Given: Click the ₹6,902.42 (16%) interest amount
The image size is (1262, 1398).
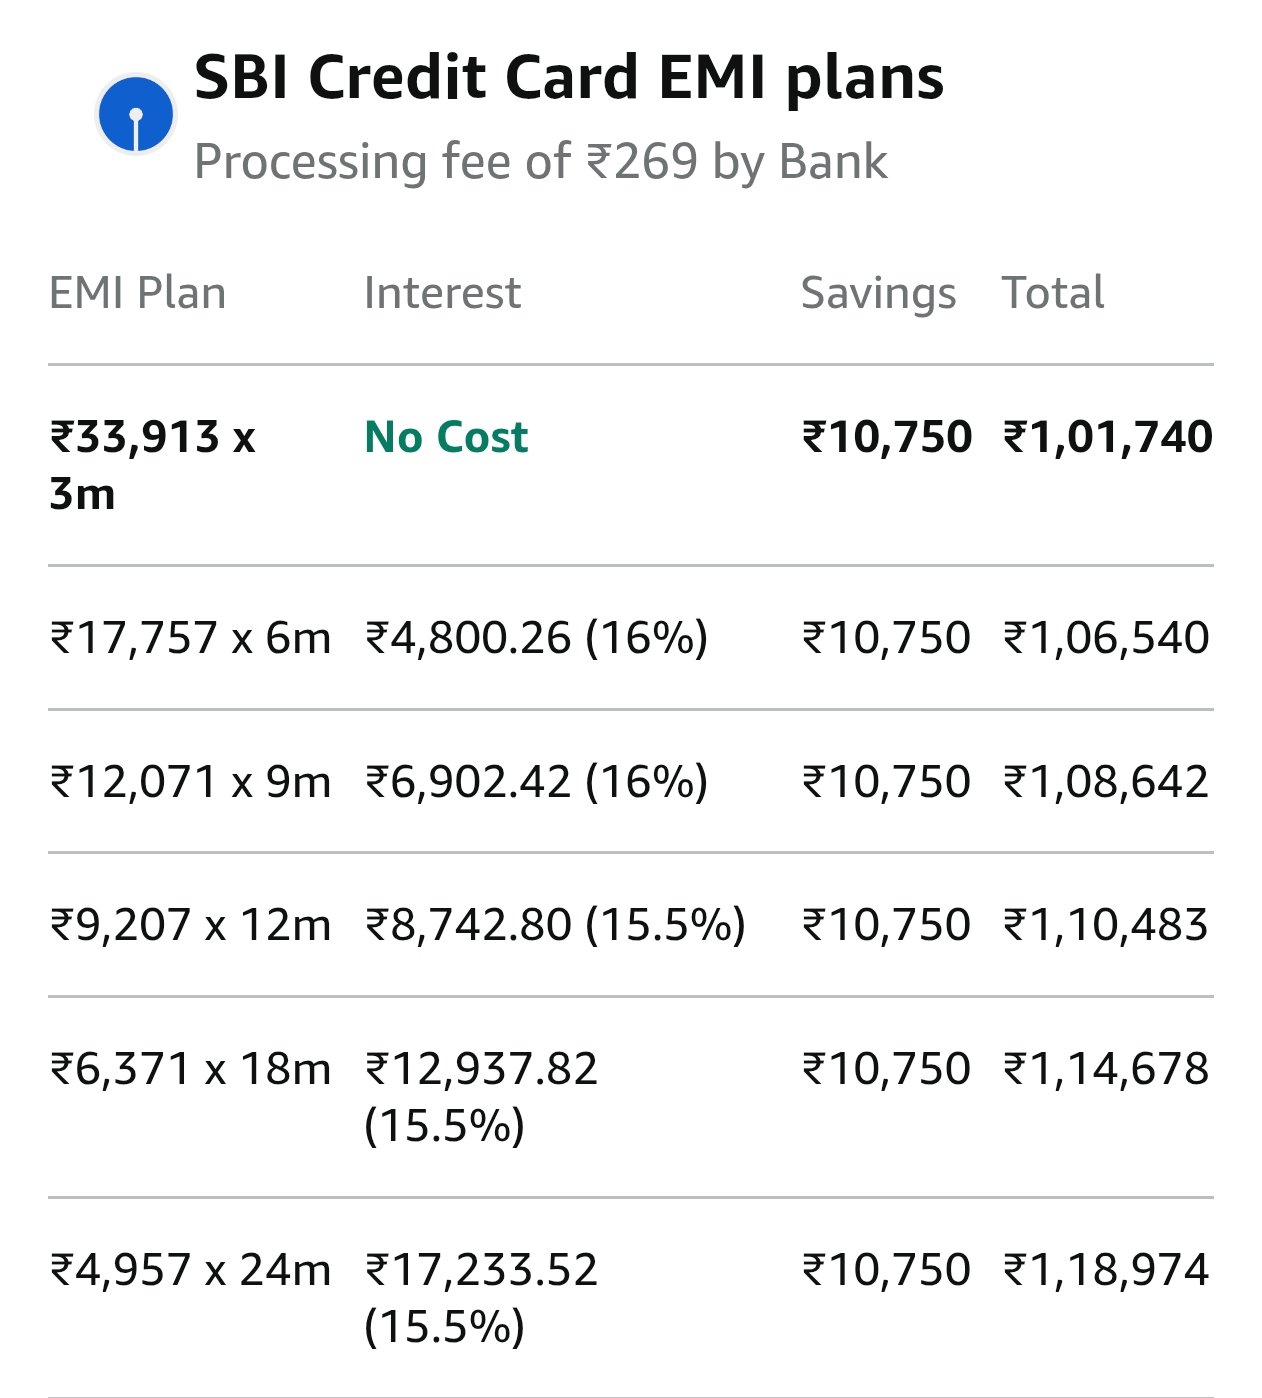Looking at the screenshot, I should [x=536, y=782].
